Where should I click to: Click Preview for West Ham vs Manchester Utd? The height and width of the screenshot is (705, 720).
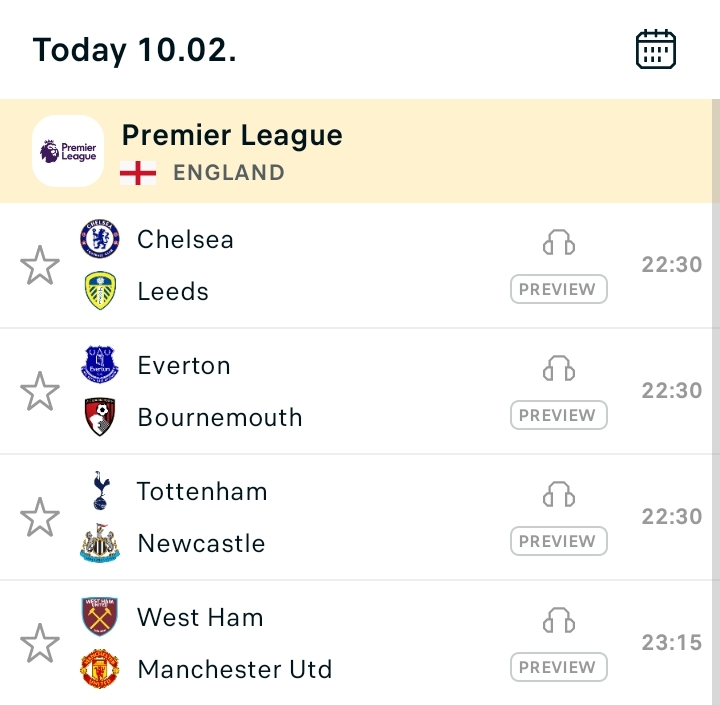tap(558, 668)
